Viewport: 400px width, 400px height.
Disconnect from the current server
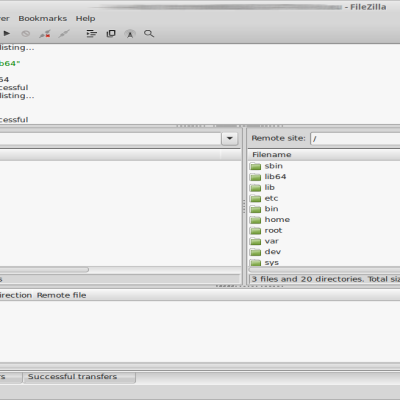[x=45, y=34]
